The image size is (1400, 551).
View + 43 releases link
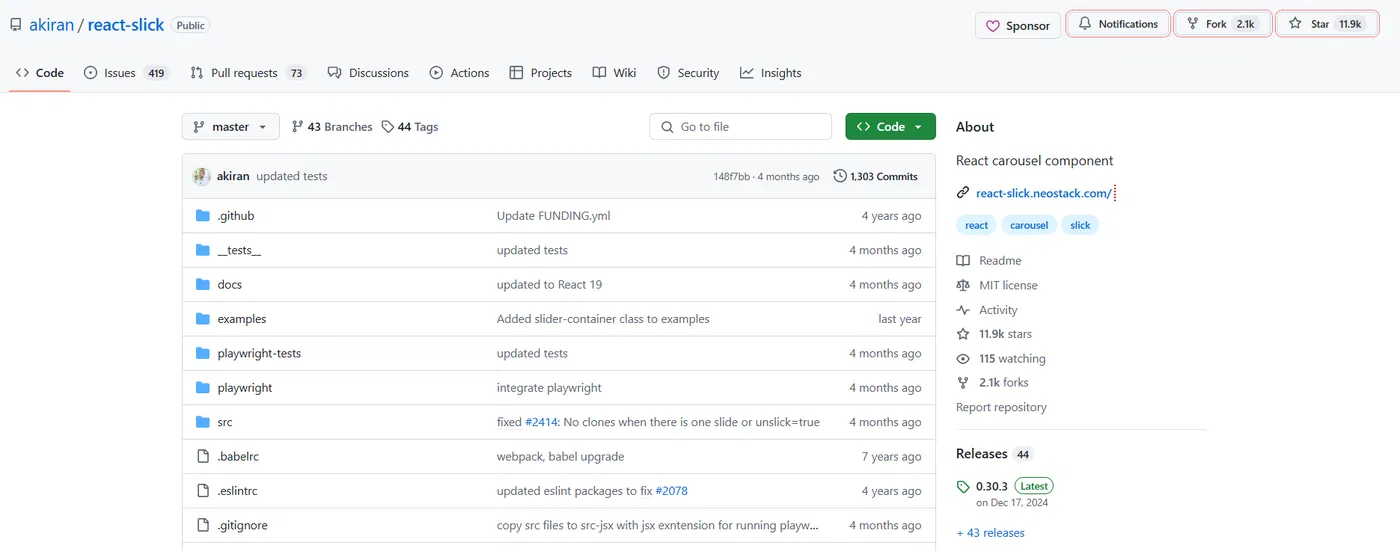[x=990, y=533]
